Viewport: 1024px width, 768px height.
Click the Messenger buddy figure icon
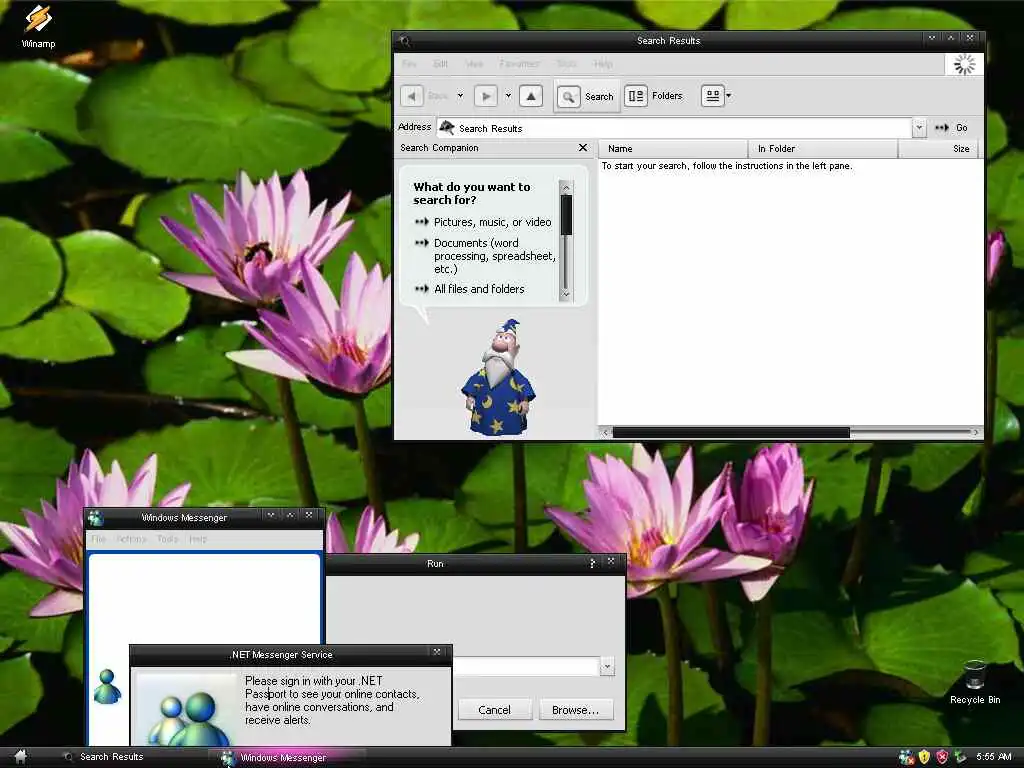click(x=107, y=686)
